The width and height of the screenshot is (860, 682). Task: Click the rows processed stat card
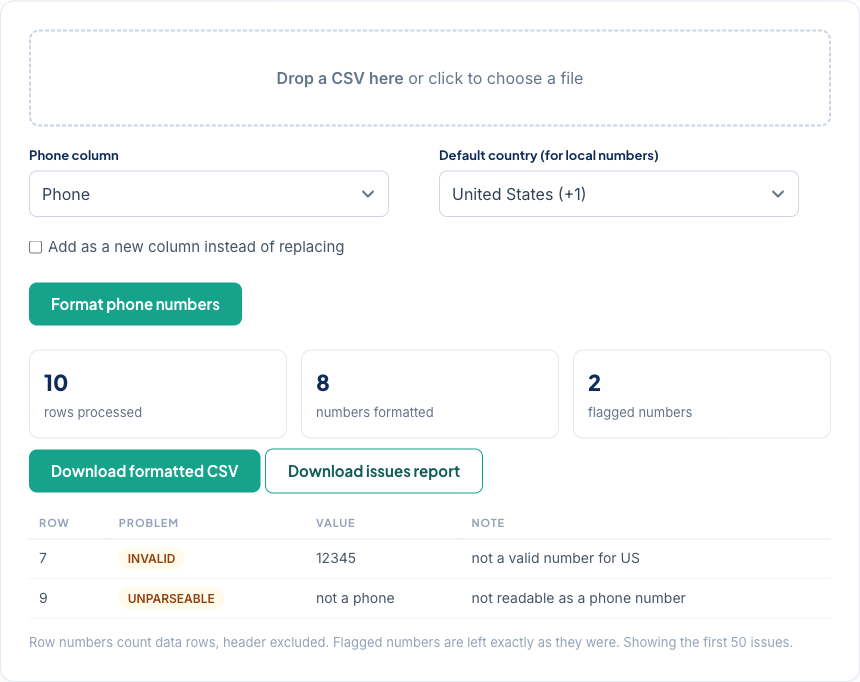click(x=158, y=394)
